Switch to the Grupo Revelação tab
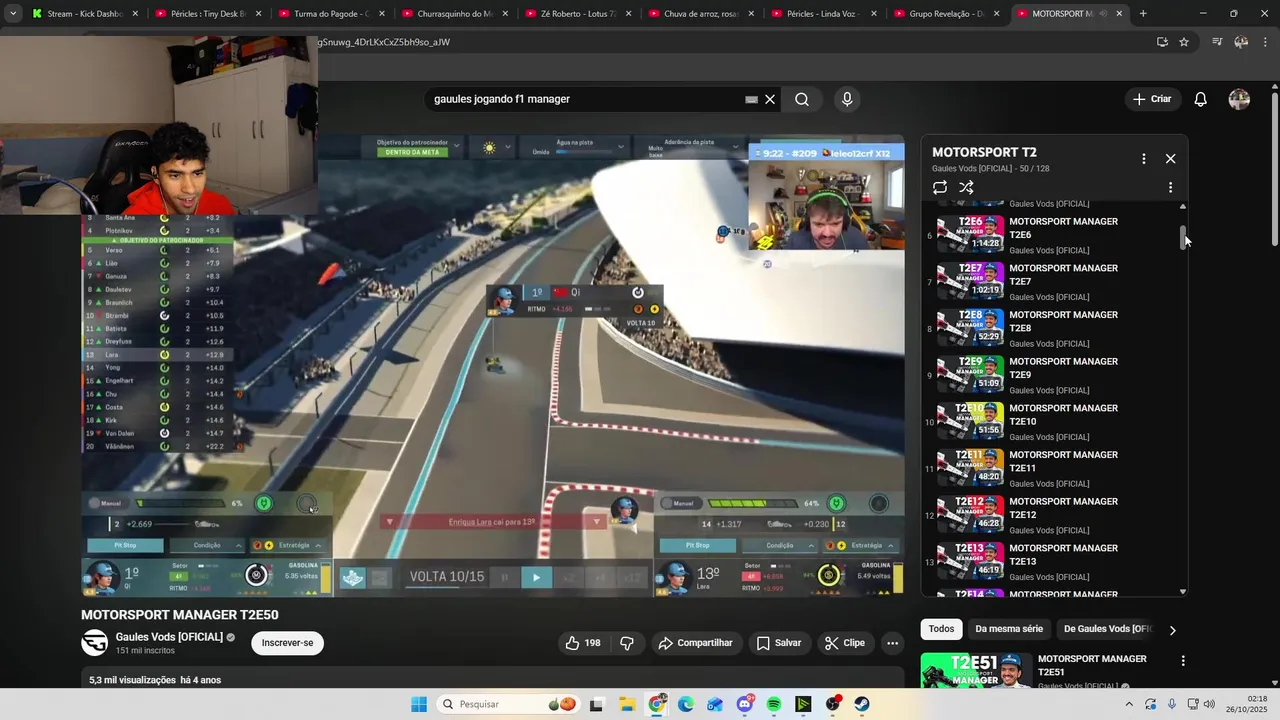 tap(946, 14)
